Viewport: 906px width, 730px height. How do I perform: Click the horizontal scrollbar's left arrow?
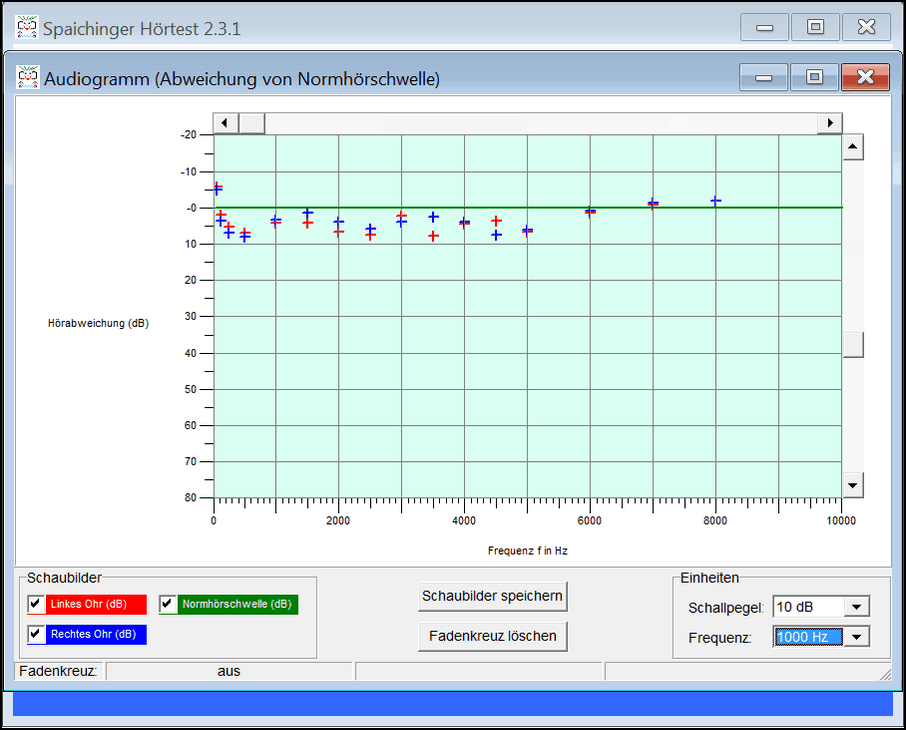coord(225,123)
